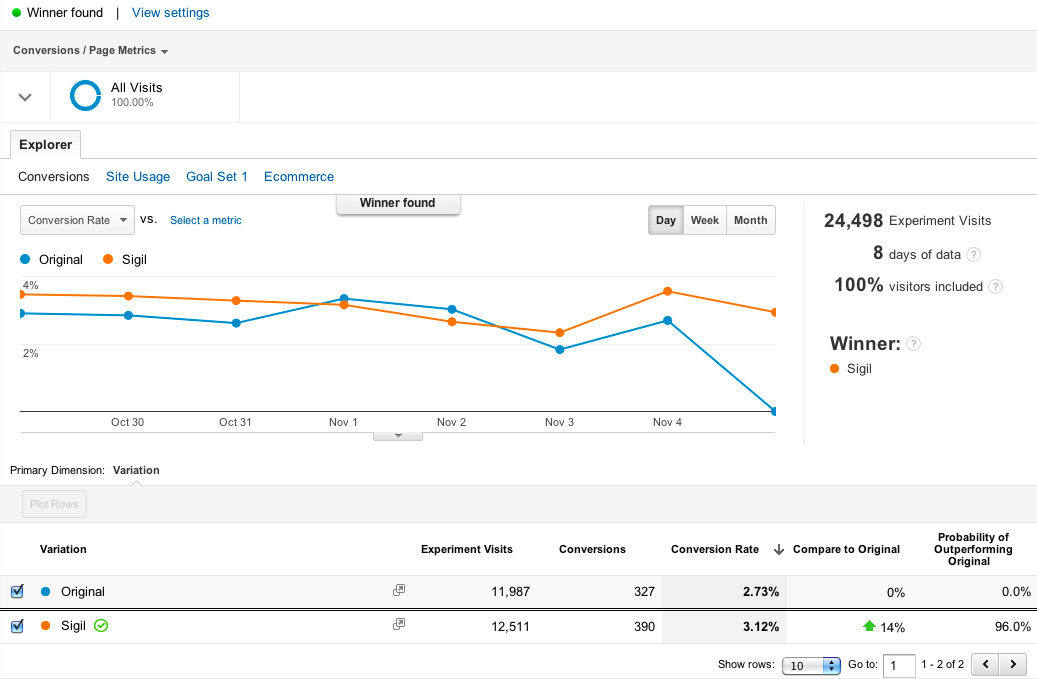Open the Conversion Rate metric dropdown
This screenshot has width=1037, height=679.
pos(77,220)
